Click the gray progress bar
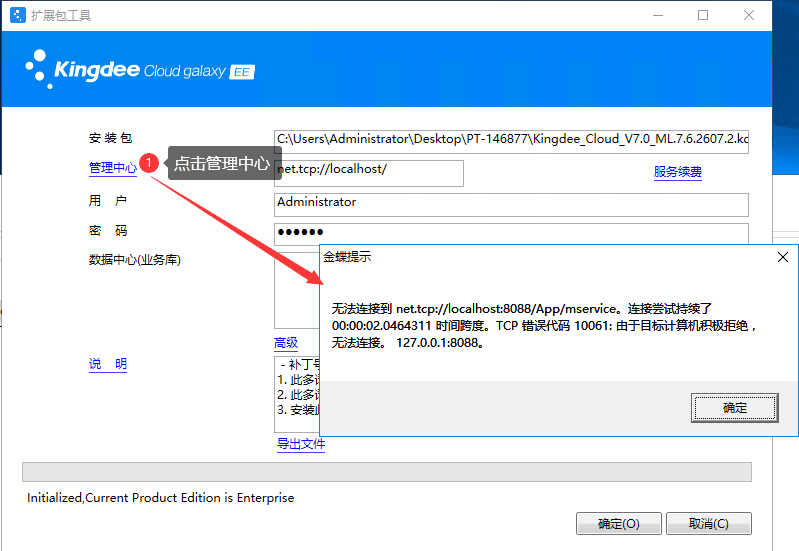This screenshot has width=799, height=551. point(386,472)
